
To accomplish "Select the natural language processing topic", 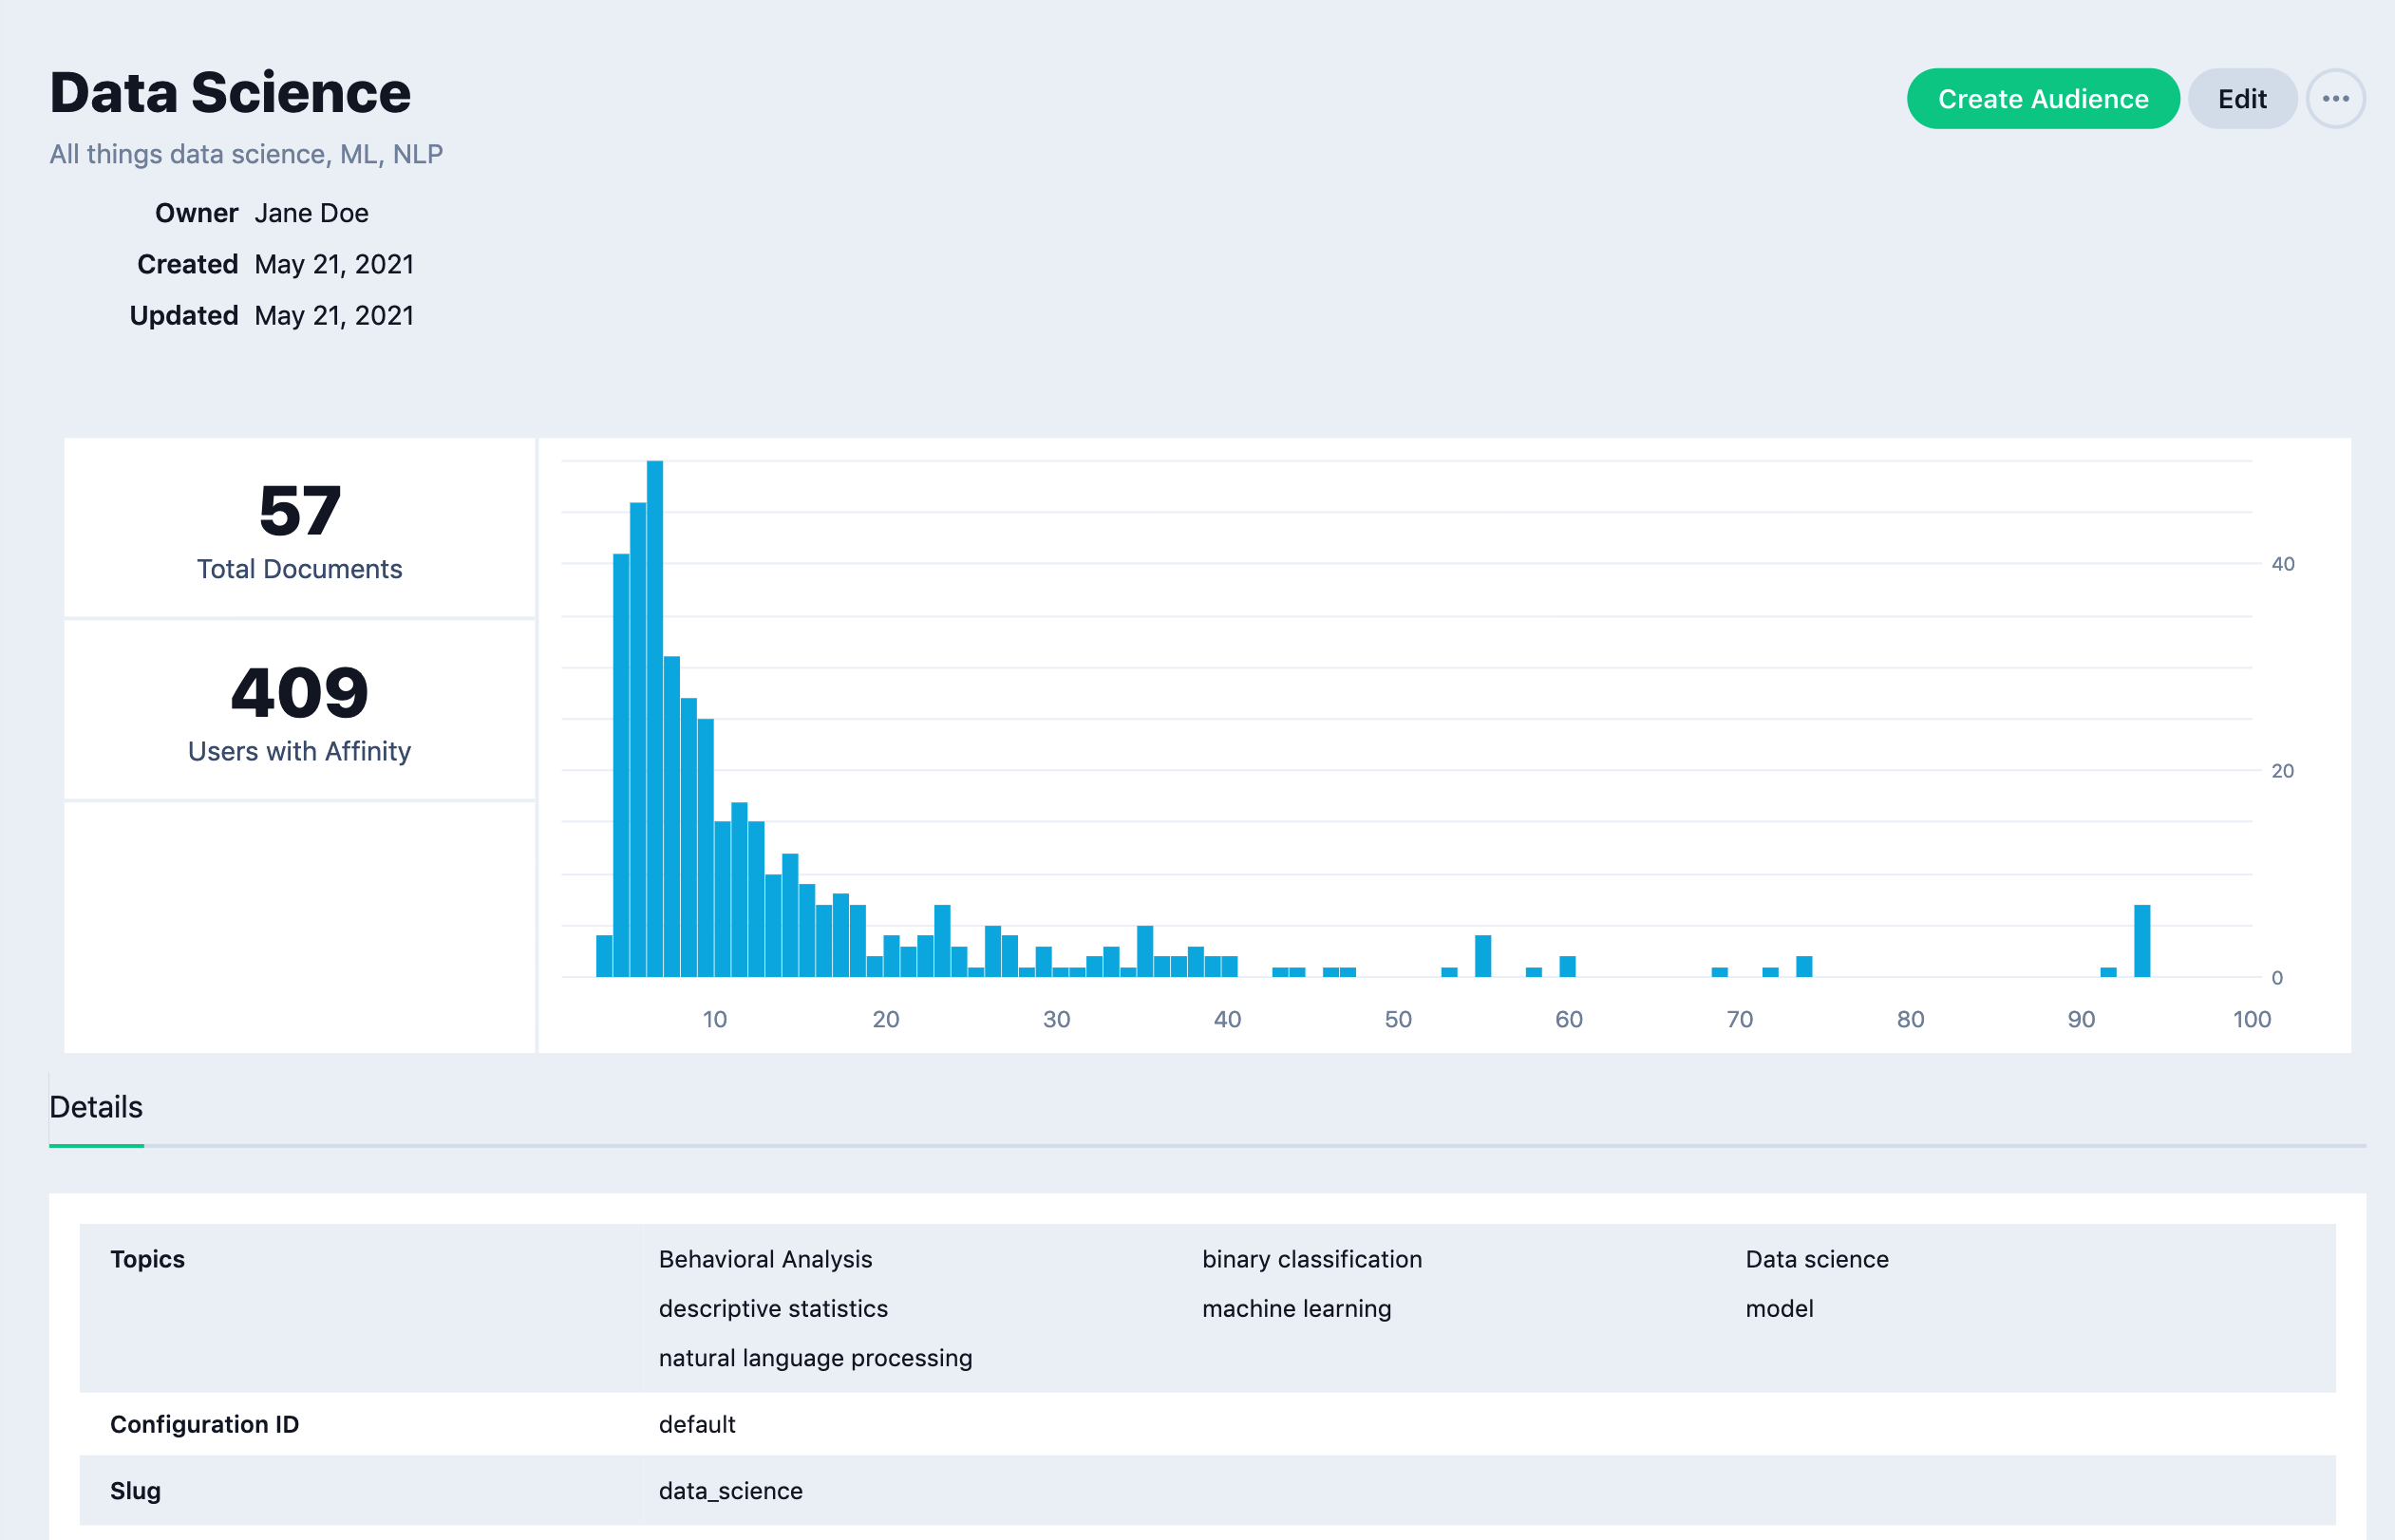I will (x=815, y=1358).
